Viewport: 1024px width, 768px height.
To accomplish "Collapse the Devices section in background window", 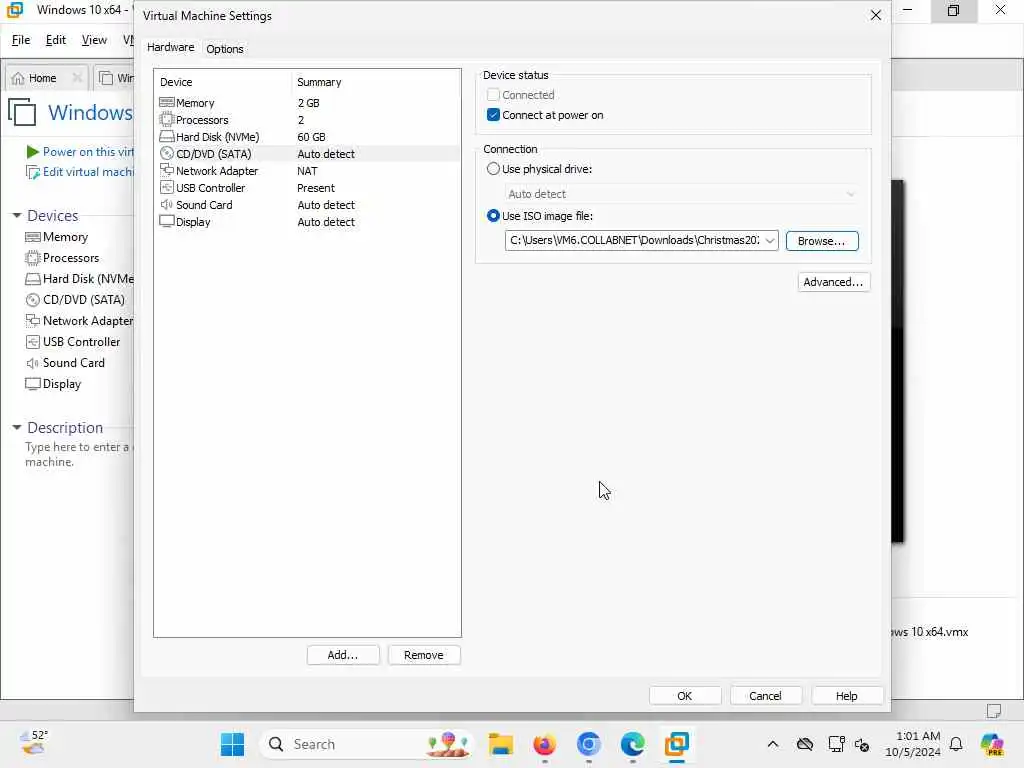I will pos(17,216).
